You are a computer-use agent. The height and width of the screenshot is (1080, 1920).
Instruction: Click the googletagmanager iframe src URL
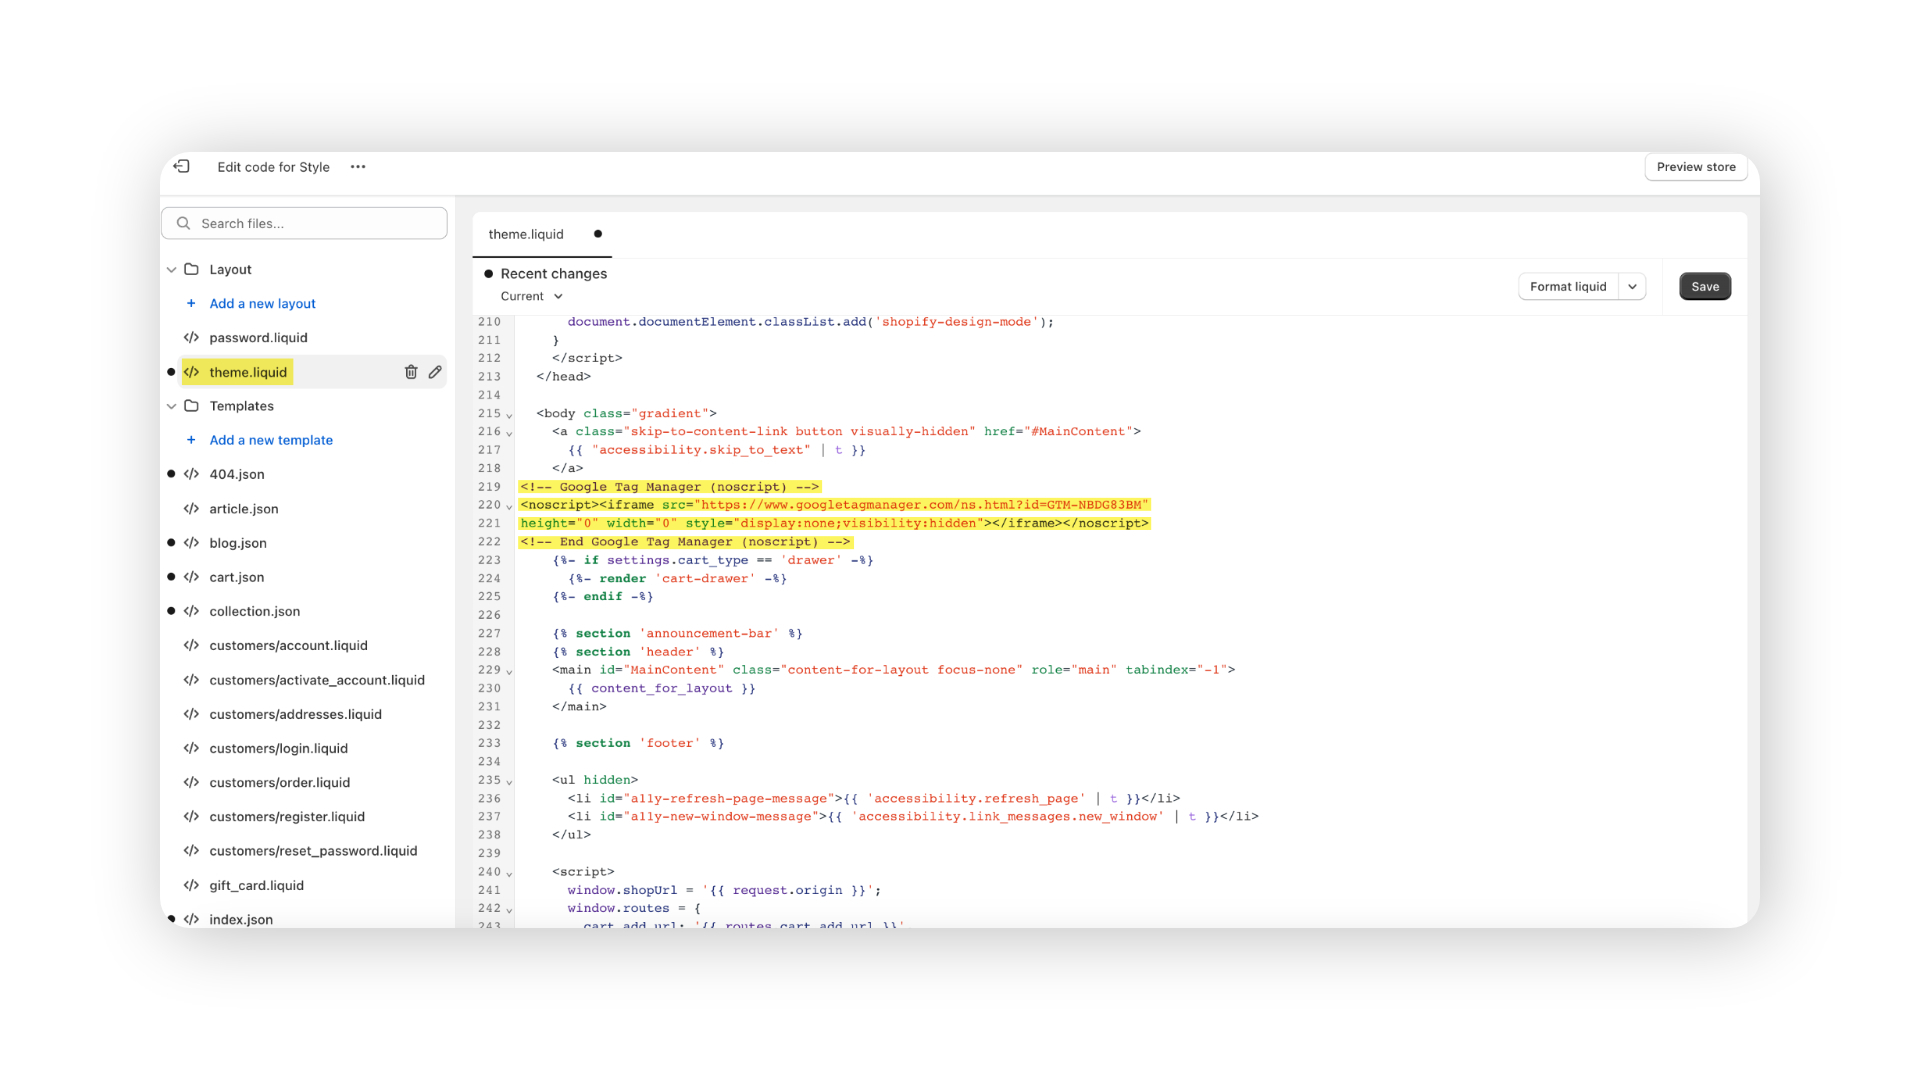(921, 505)
